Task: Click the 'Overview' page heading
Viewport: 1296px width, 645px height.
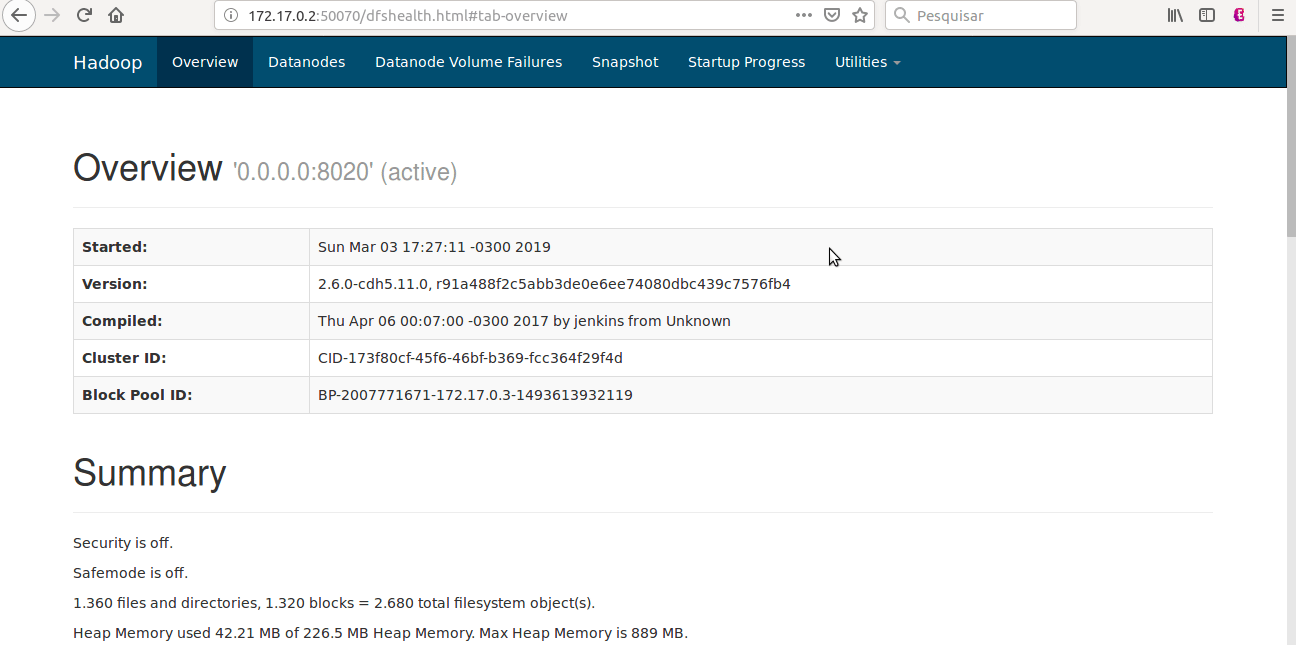Action: pos(148,167)
